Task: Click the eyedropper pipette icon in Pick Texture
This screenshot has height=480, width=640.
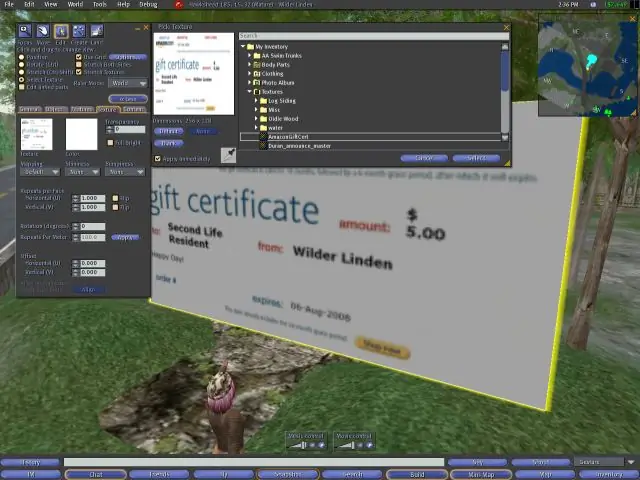Action: (229, 155)
